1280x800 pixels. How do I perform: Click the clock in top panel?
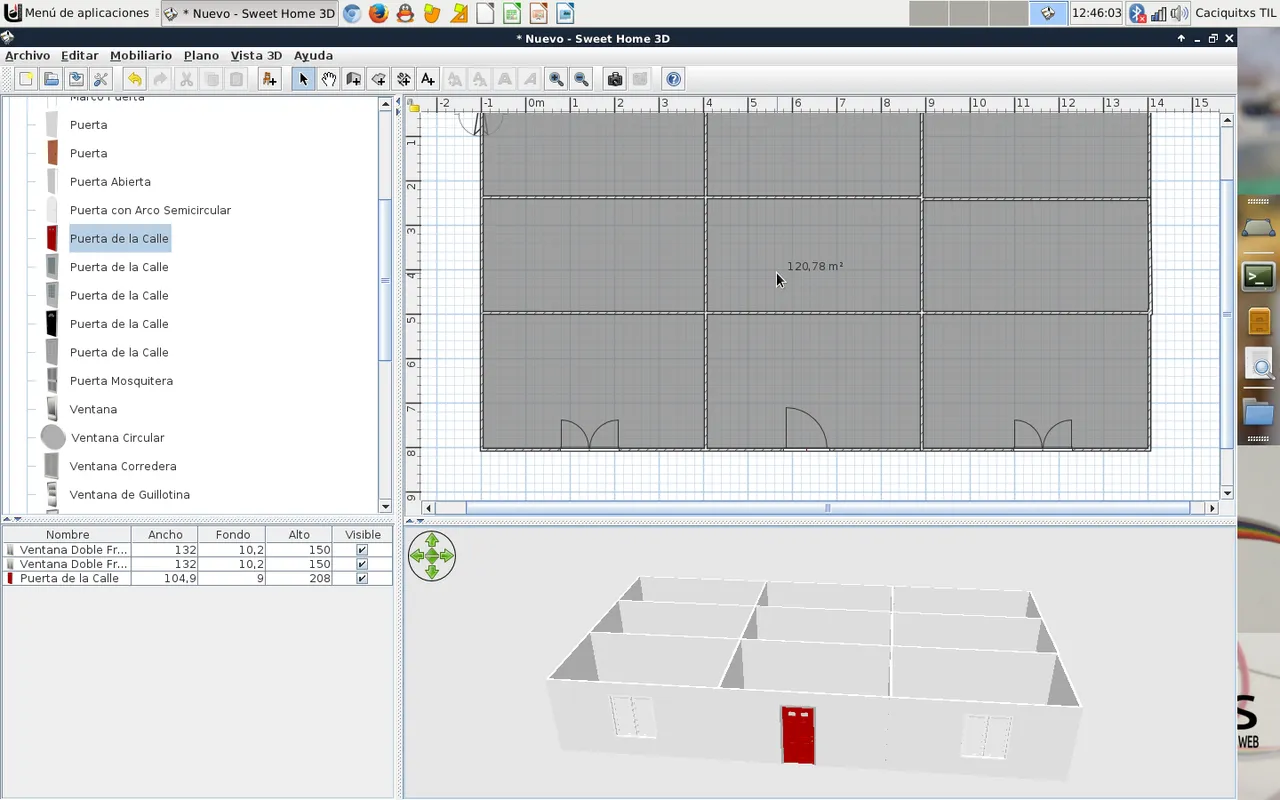coord(1096,13)
